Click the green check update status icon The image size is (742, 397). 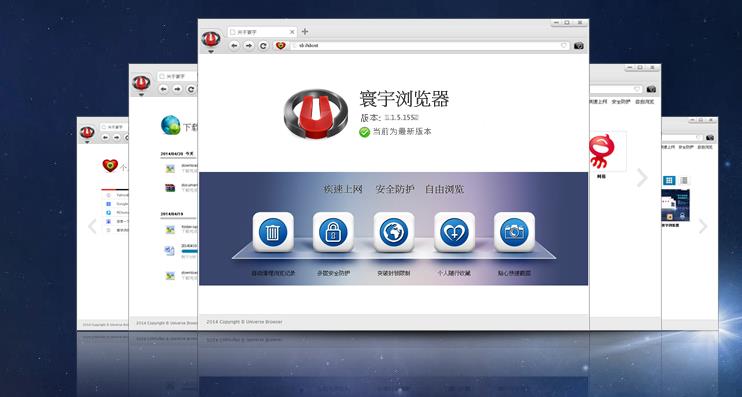click(x=364, y=132)
